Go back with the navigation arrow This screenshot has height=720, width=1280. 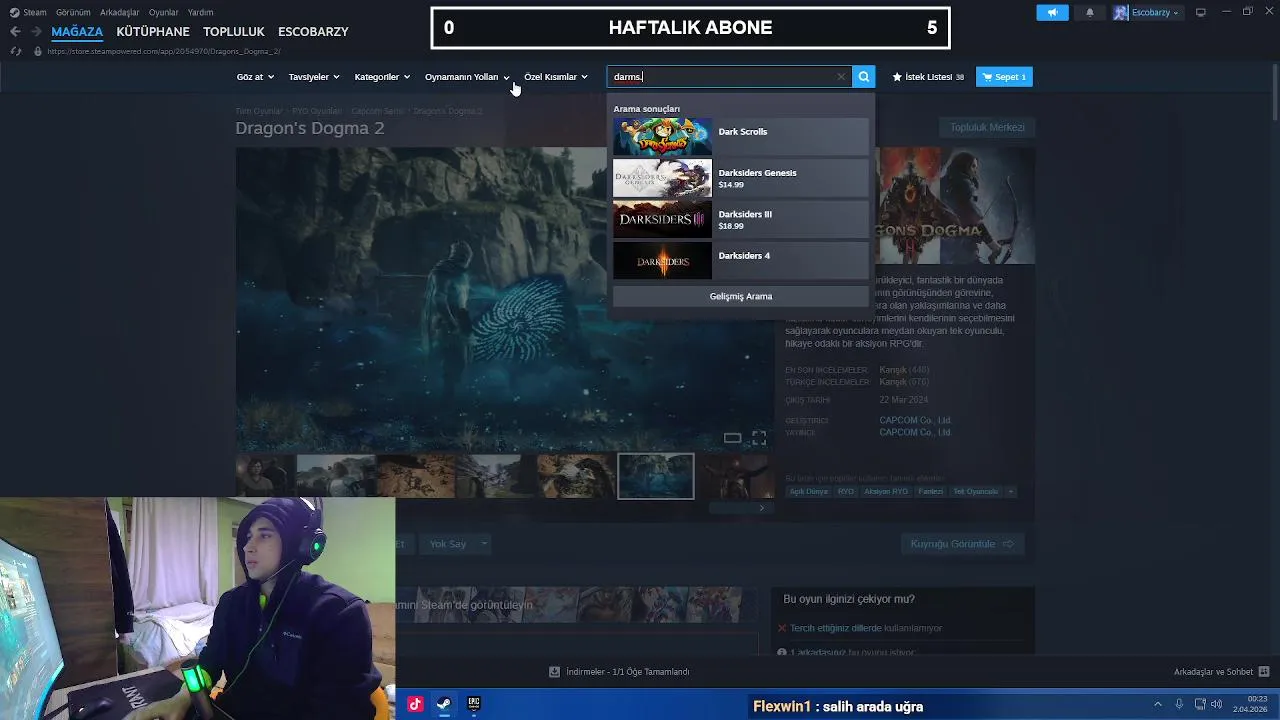coord(15,31)
